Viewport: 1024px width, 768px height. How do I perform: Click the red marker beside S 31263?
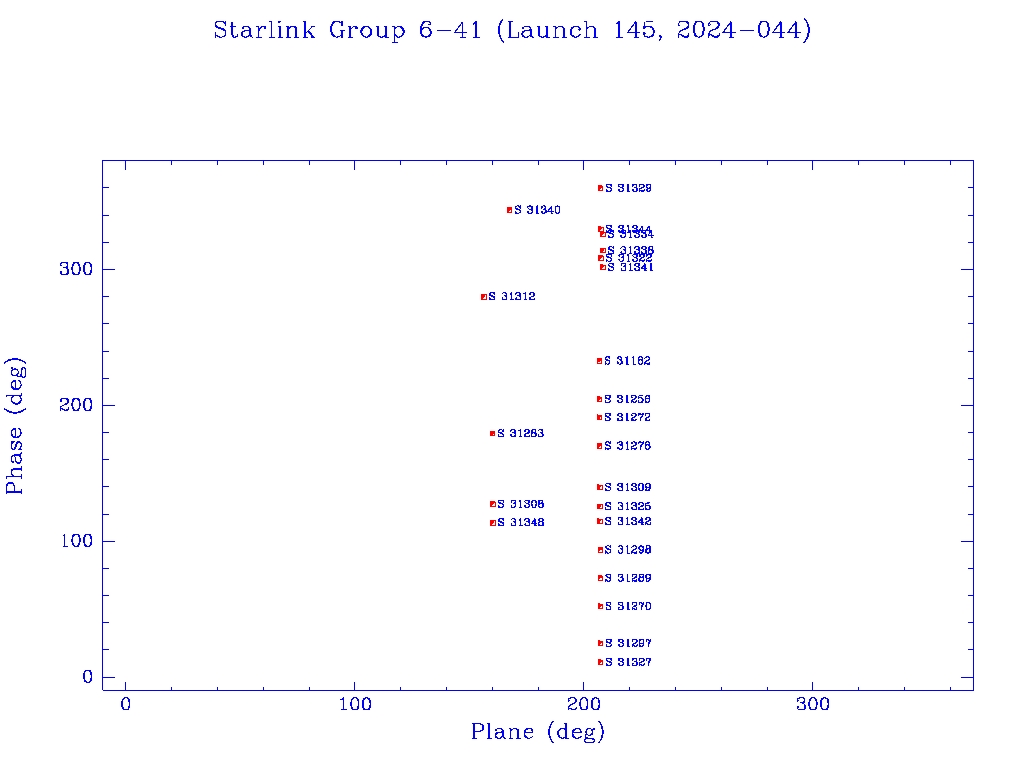[x=492, y=434]
